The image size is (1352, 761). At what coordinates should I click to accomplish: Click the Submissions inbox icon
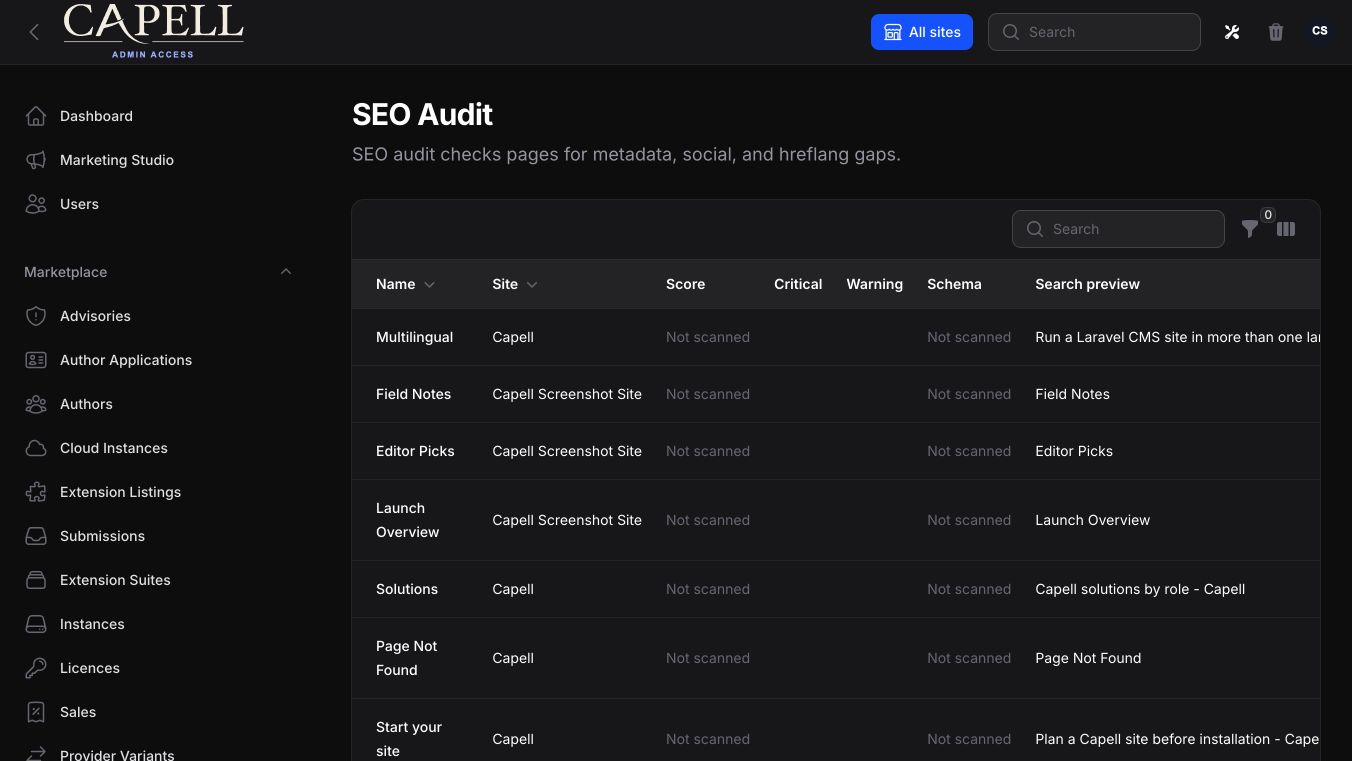point(36,536)
